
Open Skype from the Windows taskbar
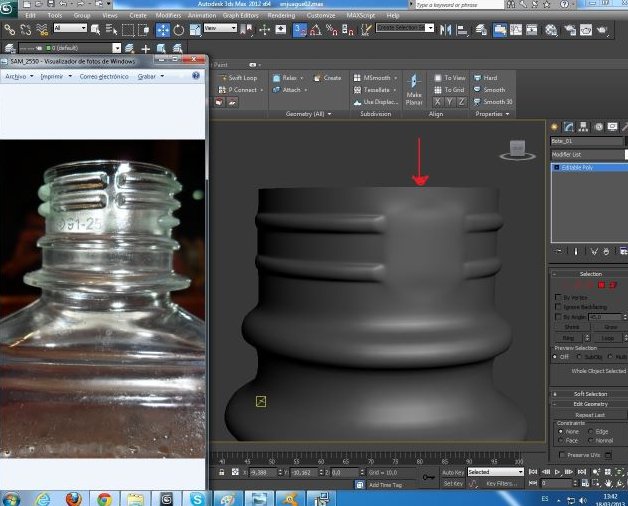pyautogui.click(x=197, y=499)
